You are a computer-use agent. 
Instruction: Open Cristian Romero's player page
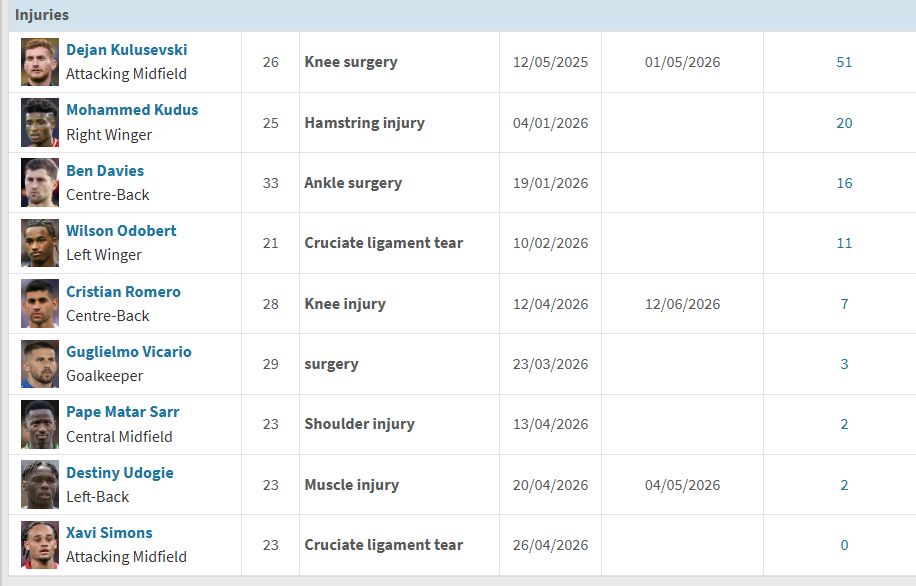coord(124,291)
